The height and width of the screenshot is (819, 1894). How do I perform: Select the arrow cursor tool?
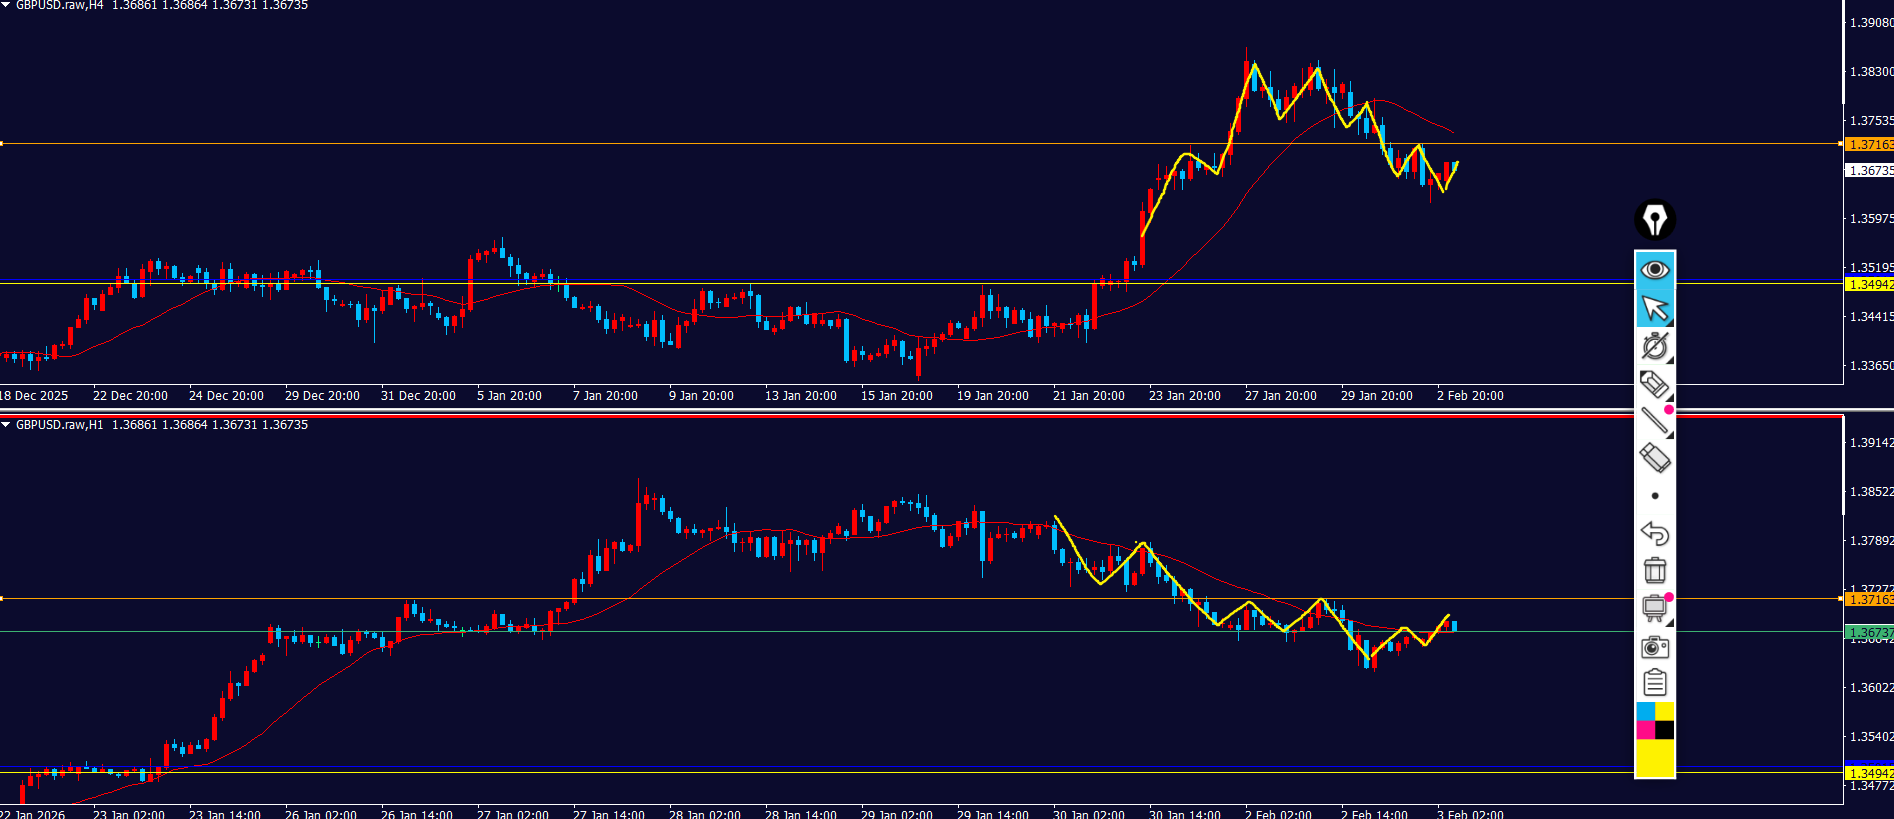[x=1655, y=308]
